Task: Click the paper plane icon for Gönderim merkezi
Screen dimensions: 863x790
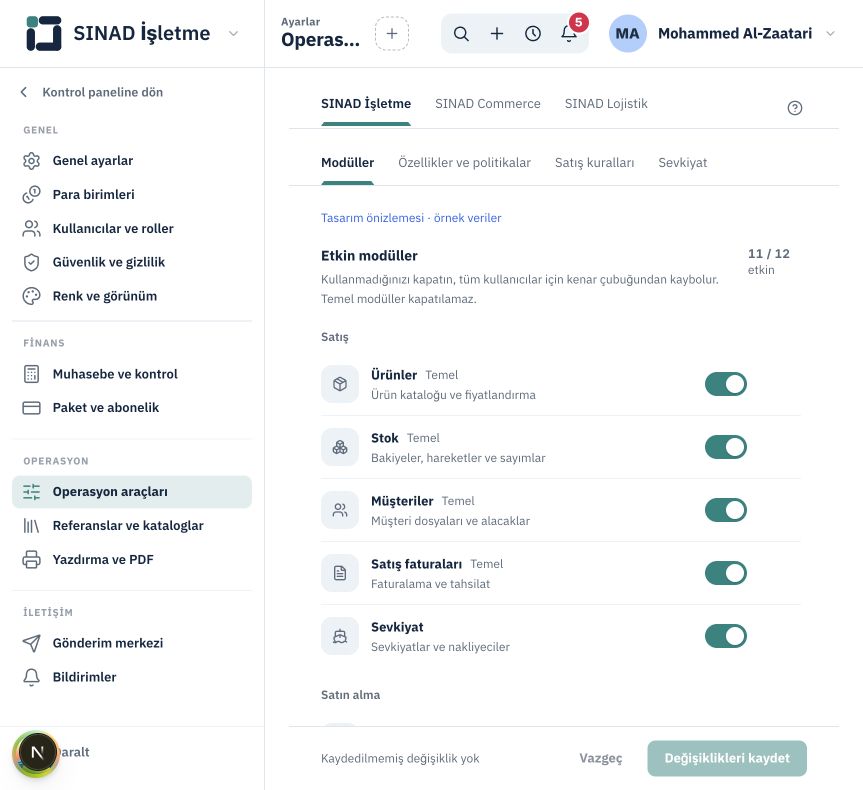Action: [x=31, y=643]
